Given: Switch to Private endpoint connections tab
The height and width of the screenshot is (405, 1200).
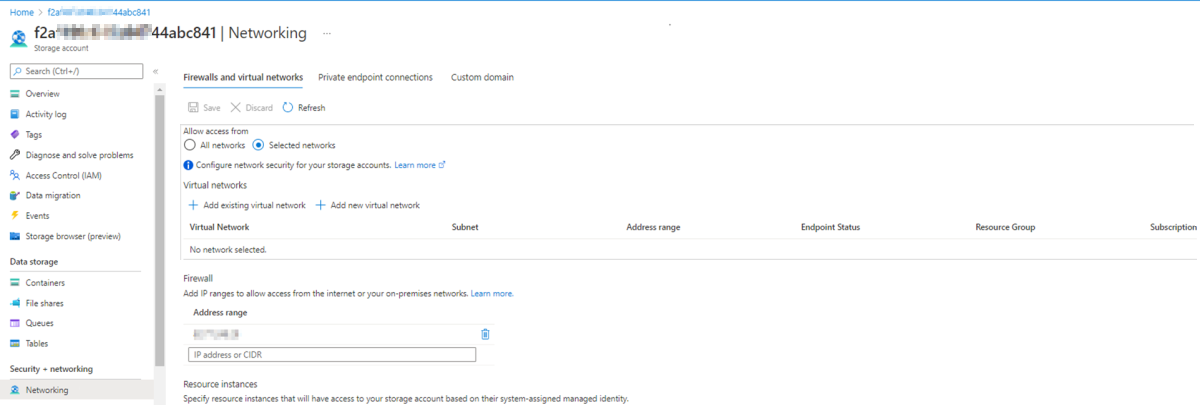Looking at the screenshot, I should (375, 77).
